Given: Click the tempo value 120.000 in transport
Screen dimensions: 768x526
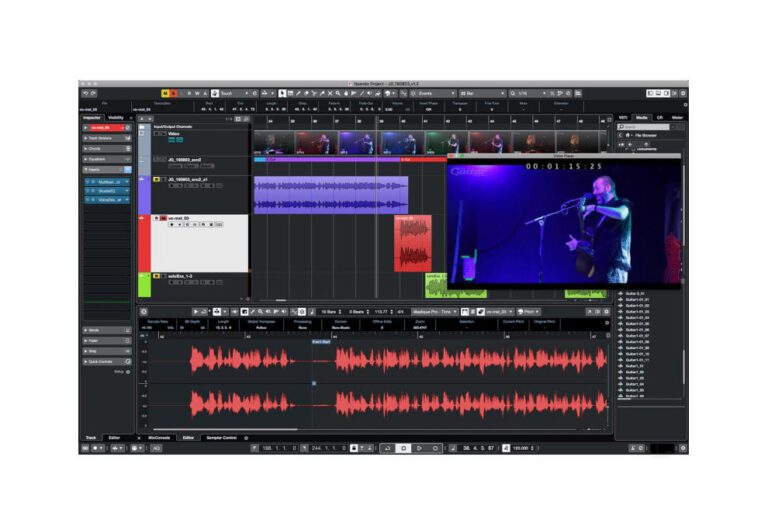Looking at the screenshot, I should 522,448.
